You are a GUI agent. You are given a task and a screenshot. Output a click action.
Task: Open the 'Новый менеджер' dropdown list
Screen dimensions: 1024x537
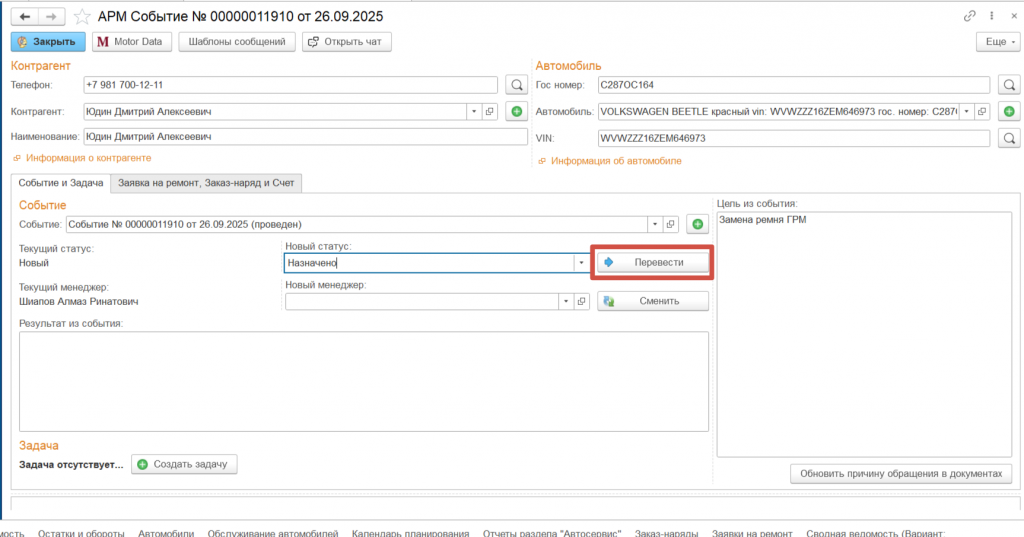[566, 301]
